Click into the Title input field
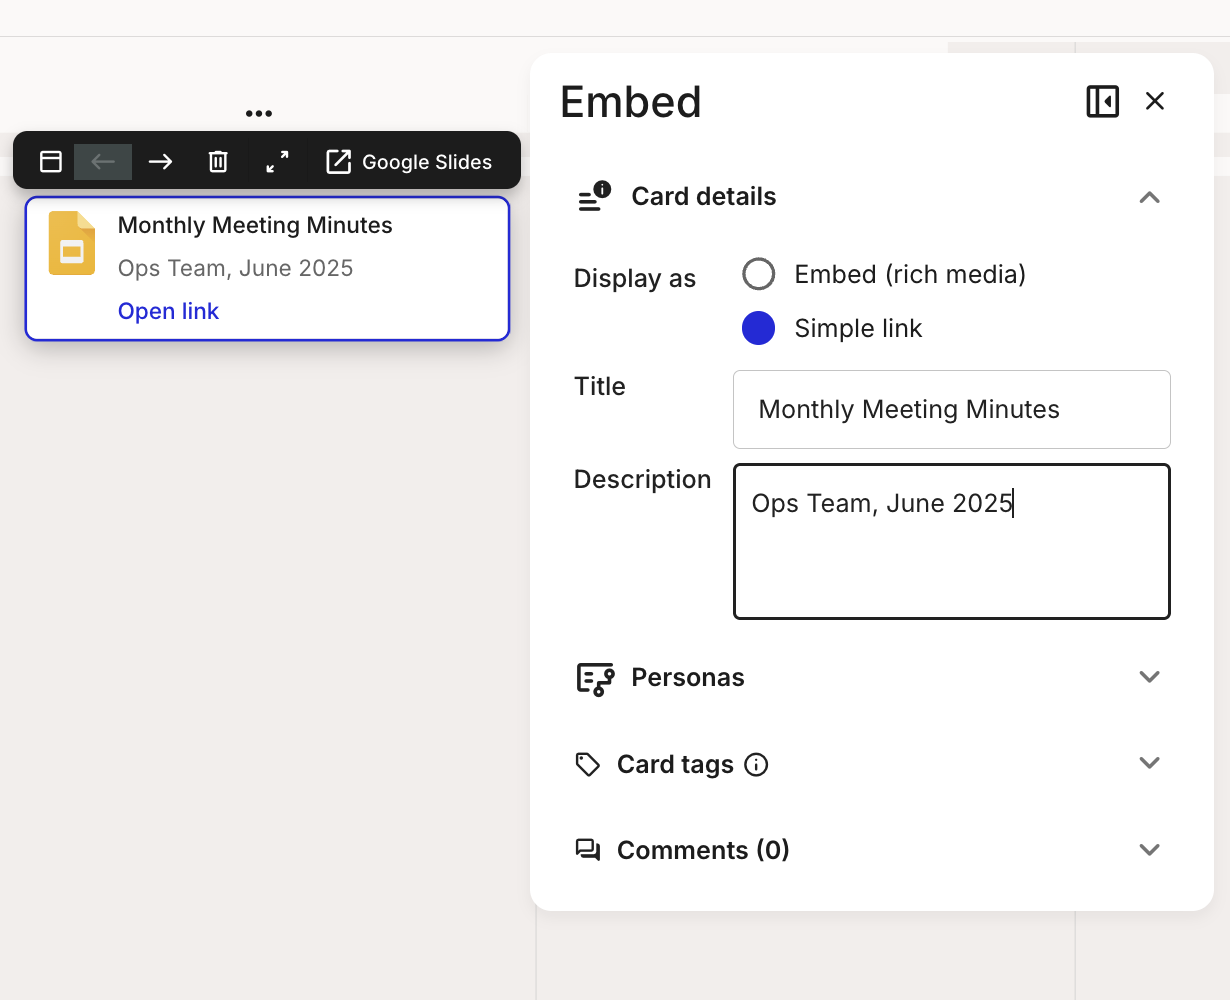 click(x=951, y=410)
